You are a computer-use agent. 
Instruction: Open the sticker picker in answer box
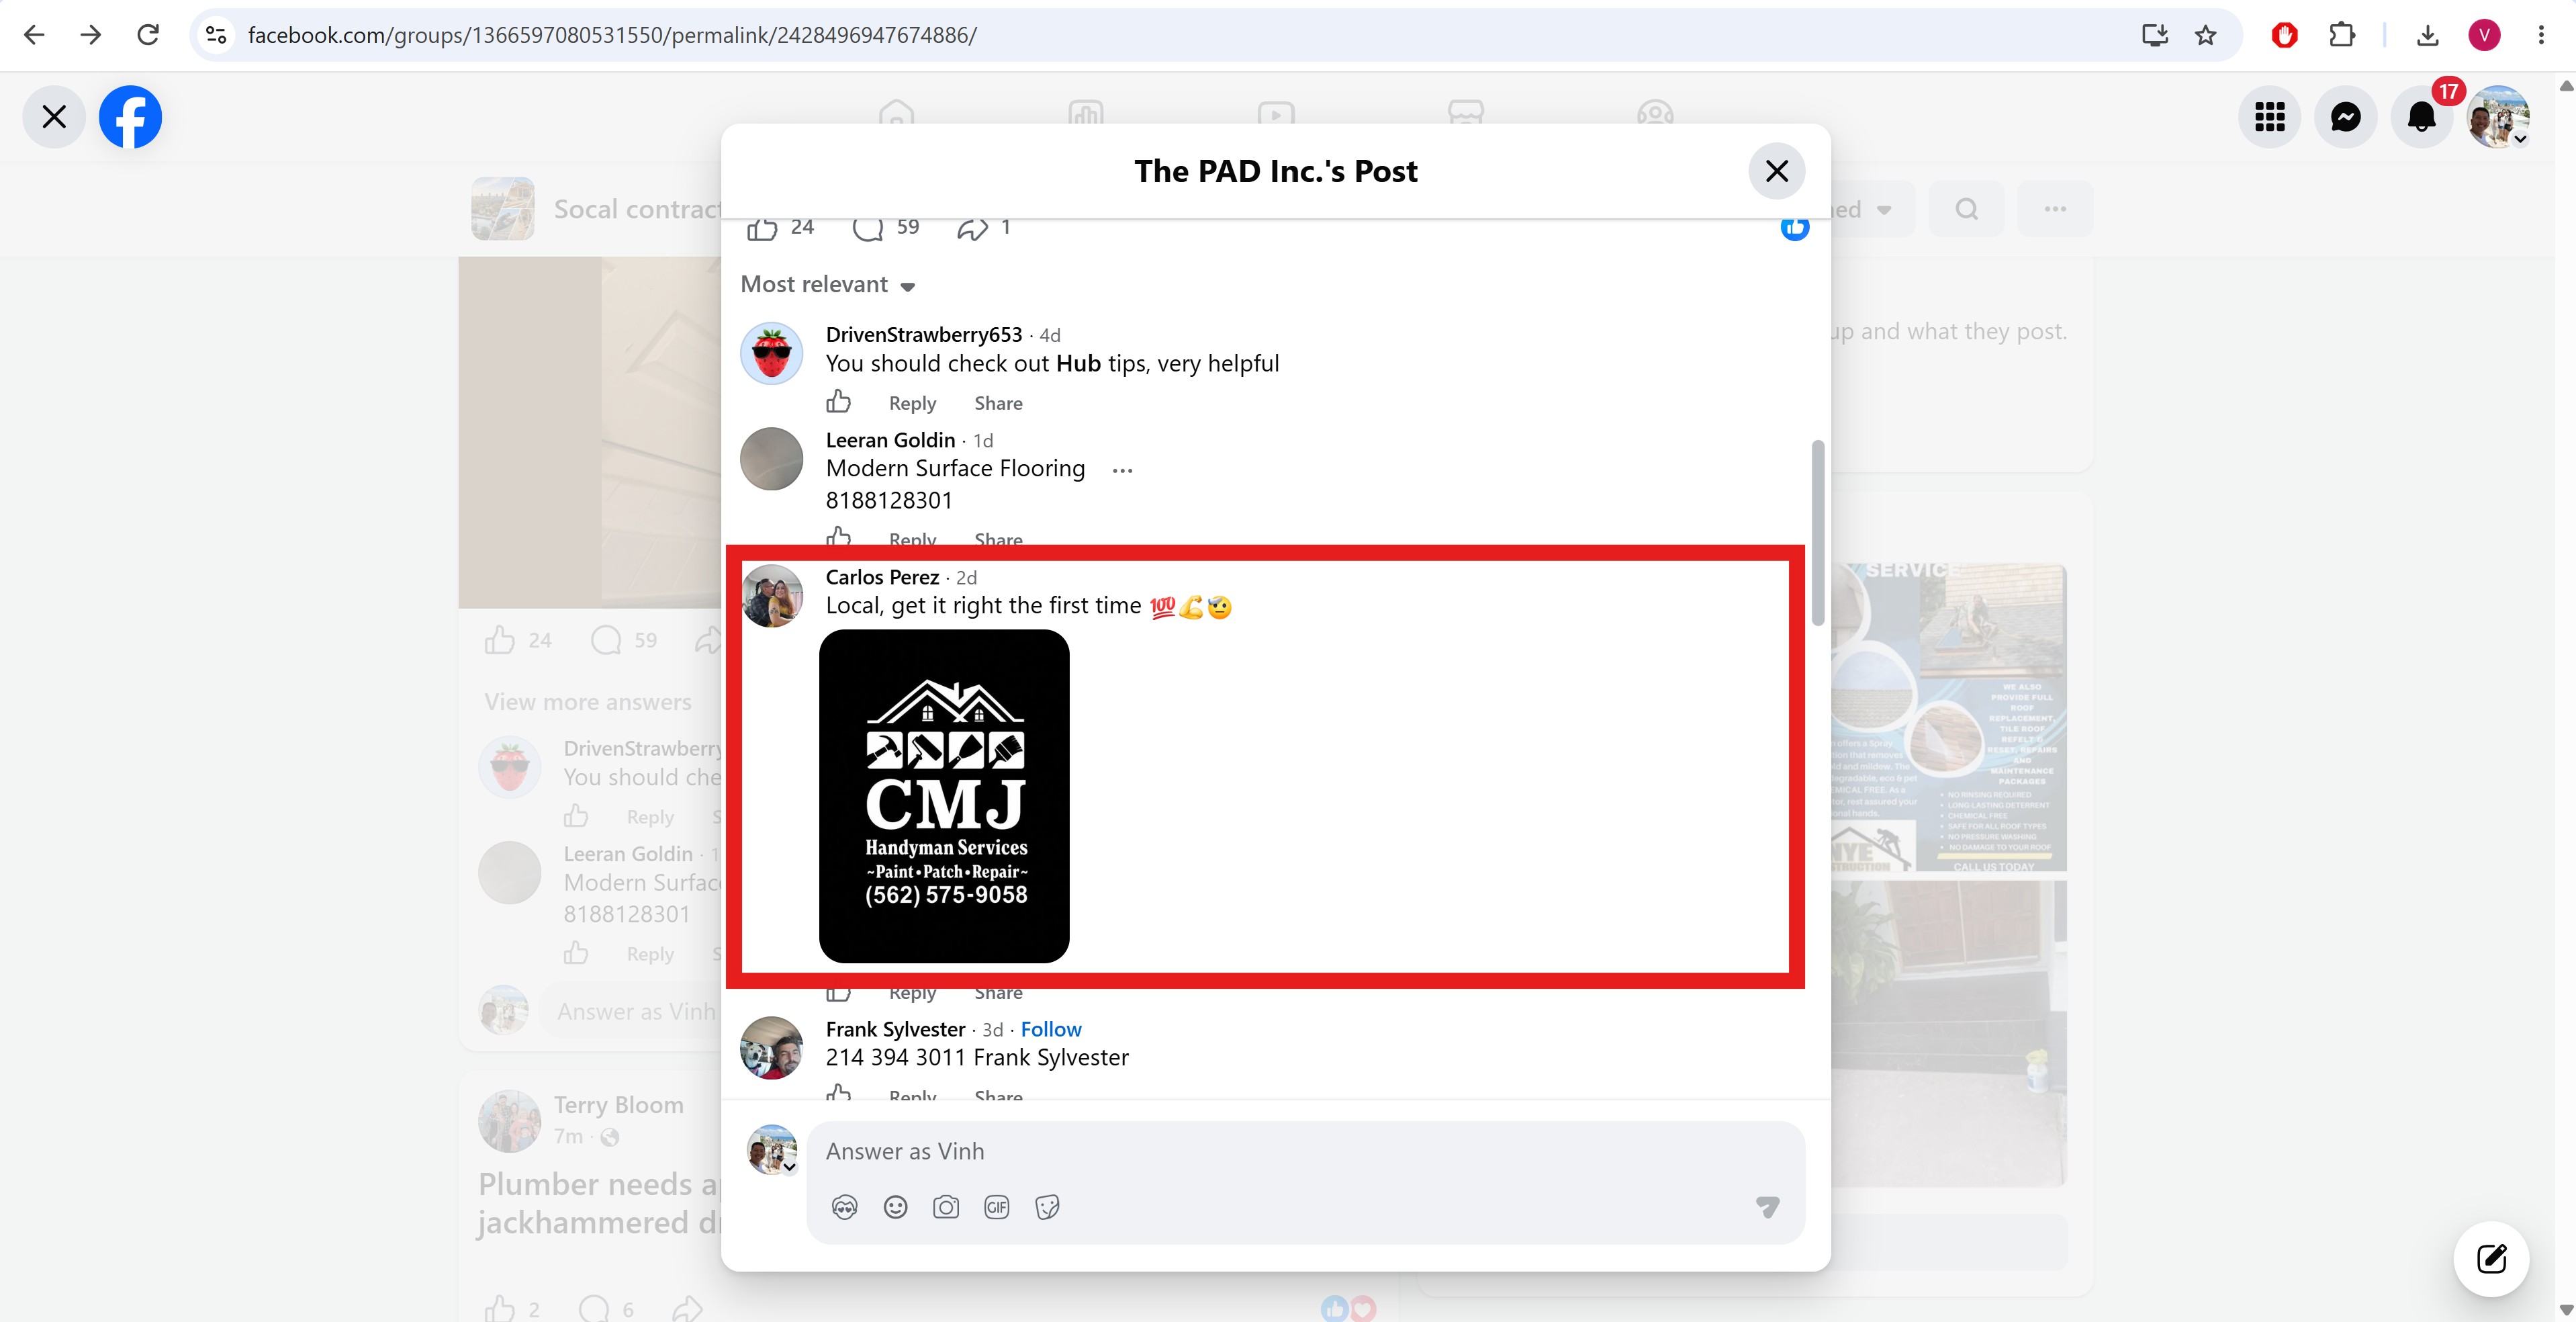pos(1047,1207)
